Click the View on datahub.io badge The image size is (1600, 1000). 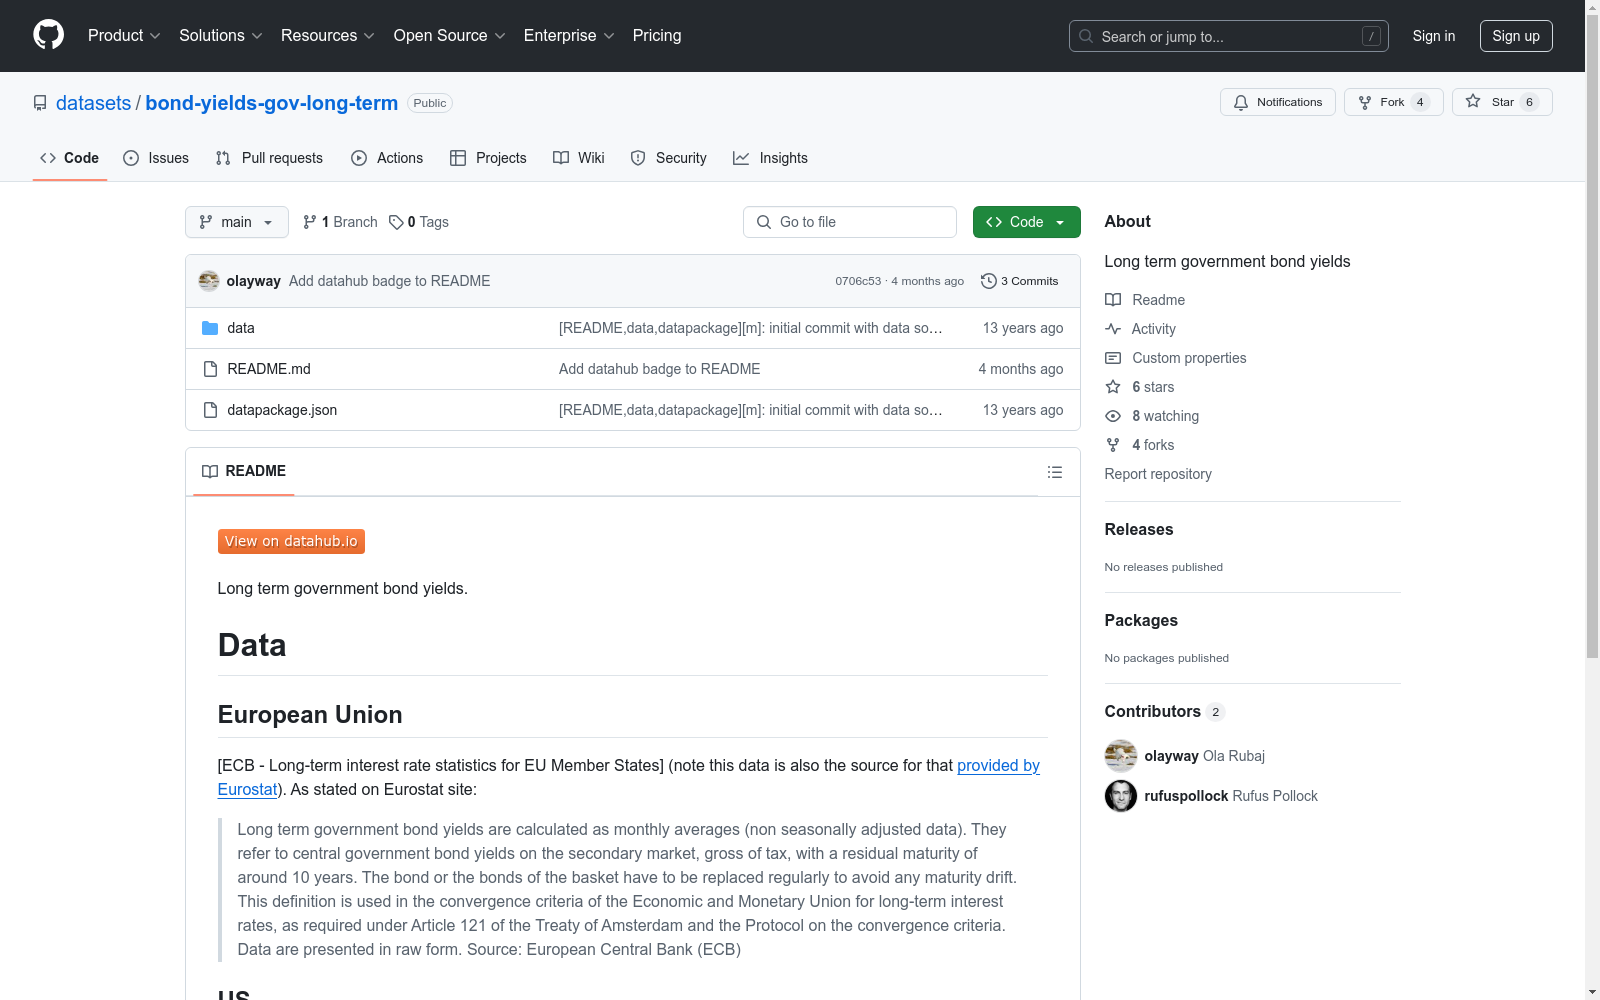pos(291,541)
